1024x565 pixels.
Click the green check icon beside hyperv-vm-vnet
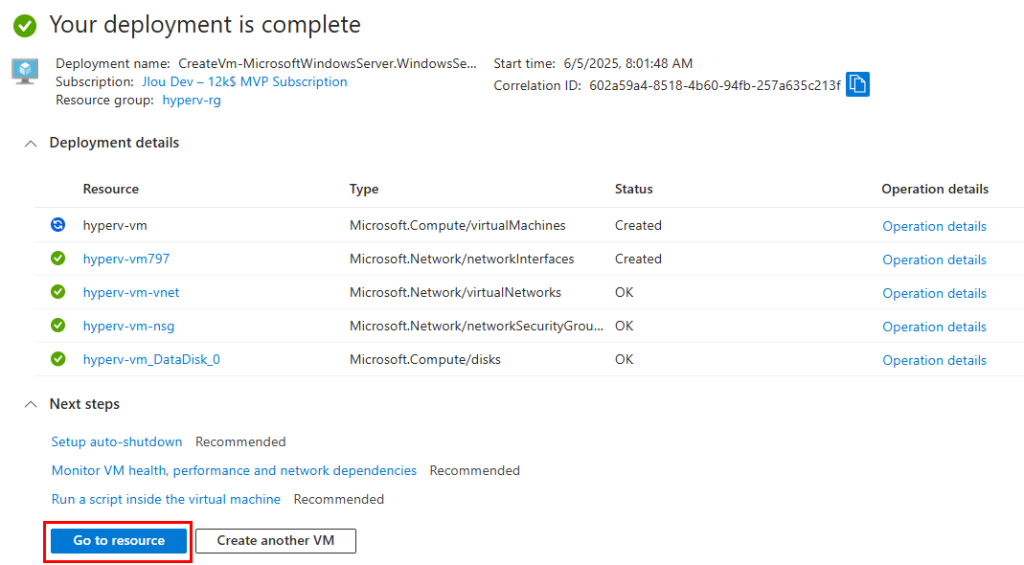pyautogui.click(x=58, y=291)
